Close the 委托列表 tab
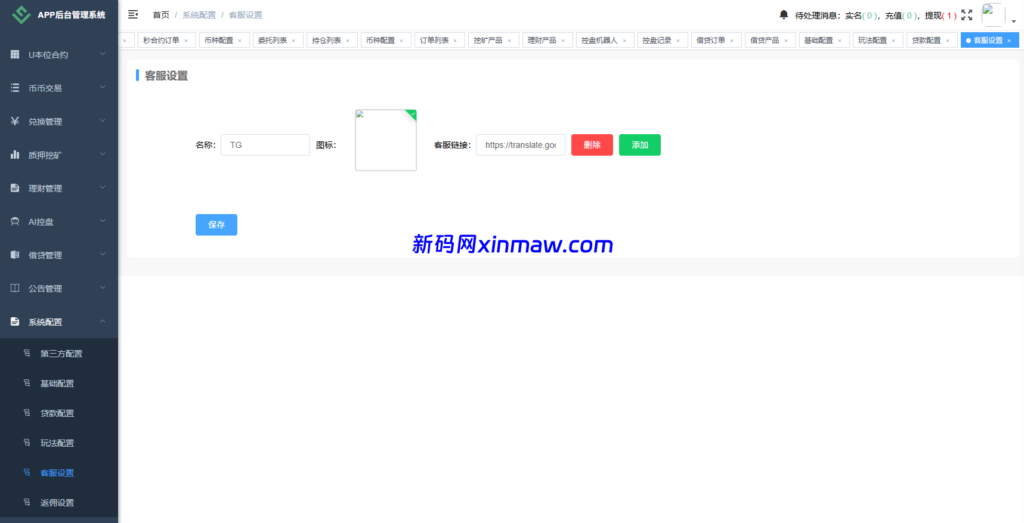 [293, 40]
